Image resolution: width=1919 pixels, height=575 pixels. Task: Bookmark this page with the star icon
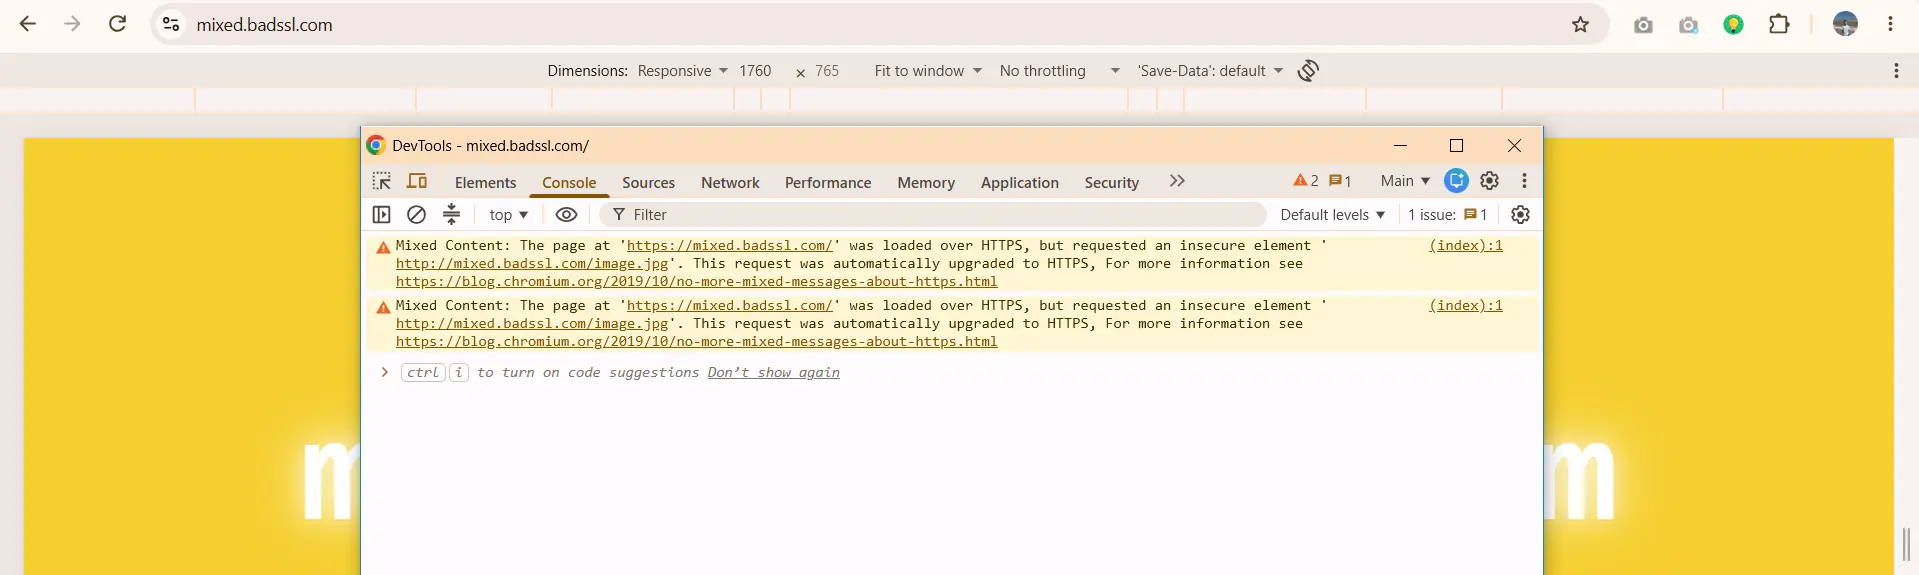pyautogui.click(x=1580, y=24)
